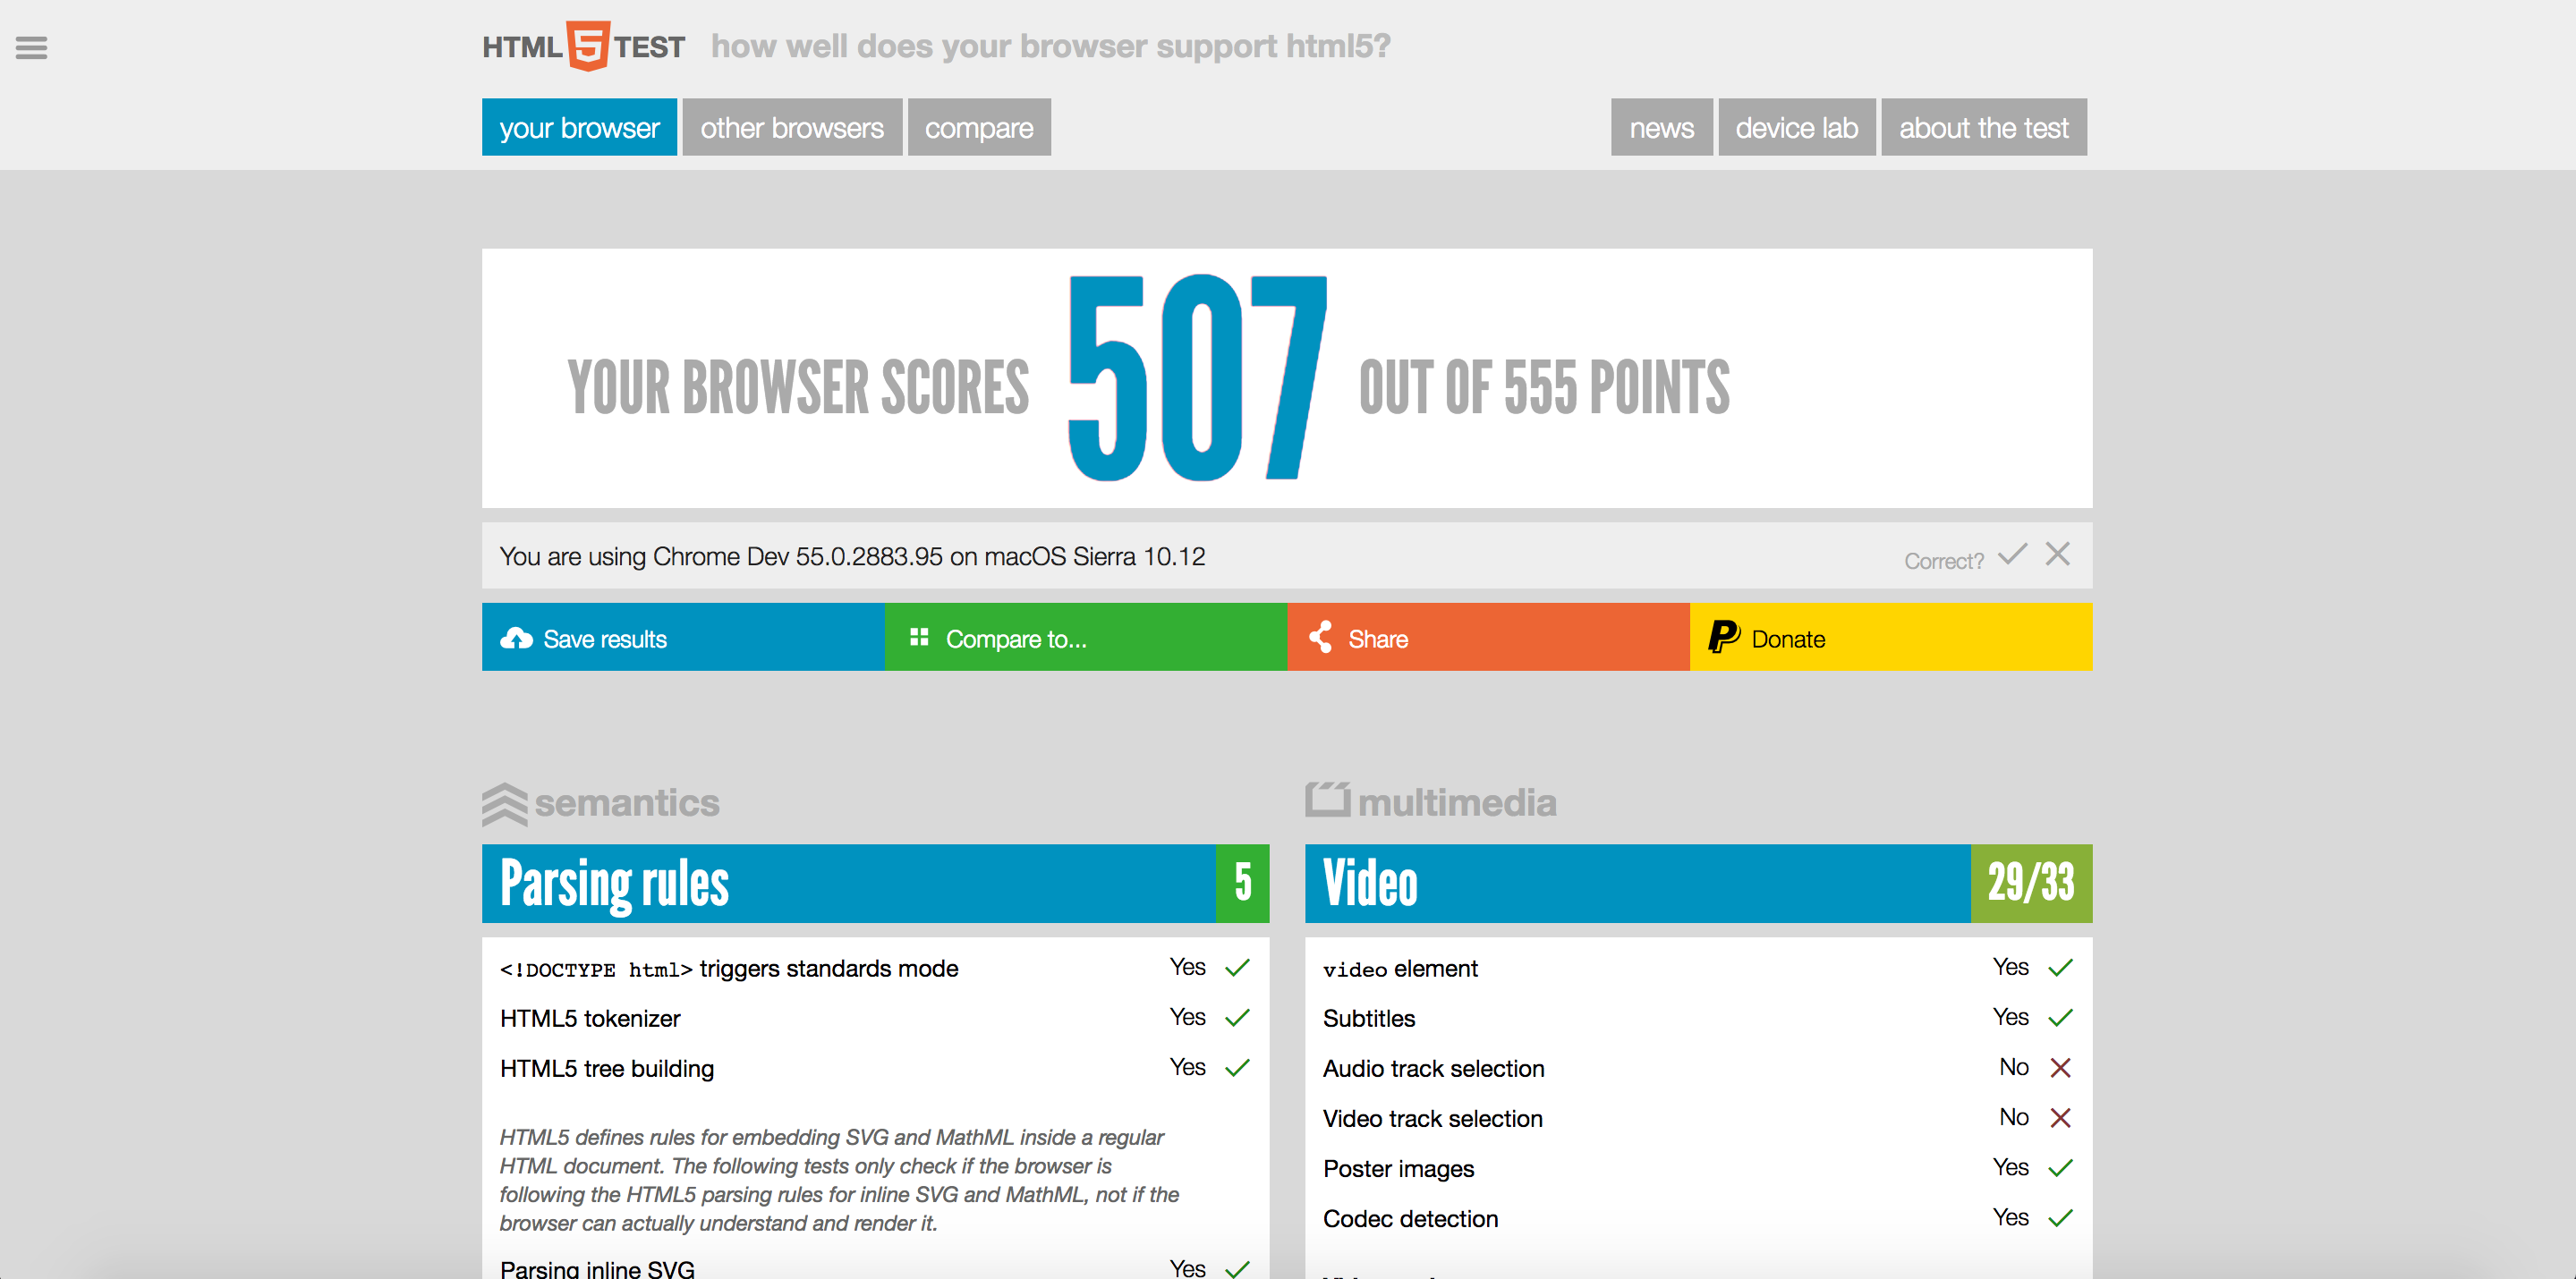2576x1279 pixels.
Task: Click the tagline 'how well does your browser support html5?'
Action: 1051,46
